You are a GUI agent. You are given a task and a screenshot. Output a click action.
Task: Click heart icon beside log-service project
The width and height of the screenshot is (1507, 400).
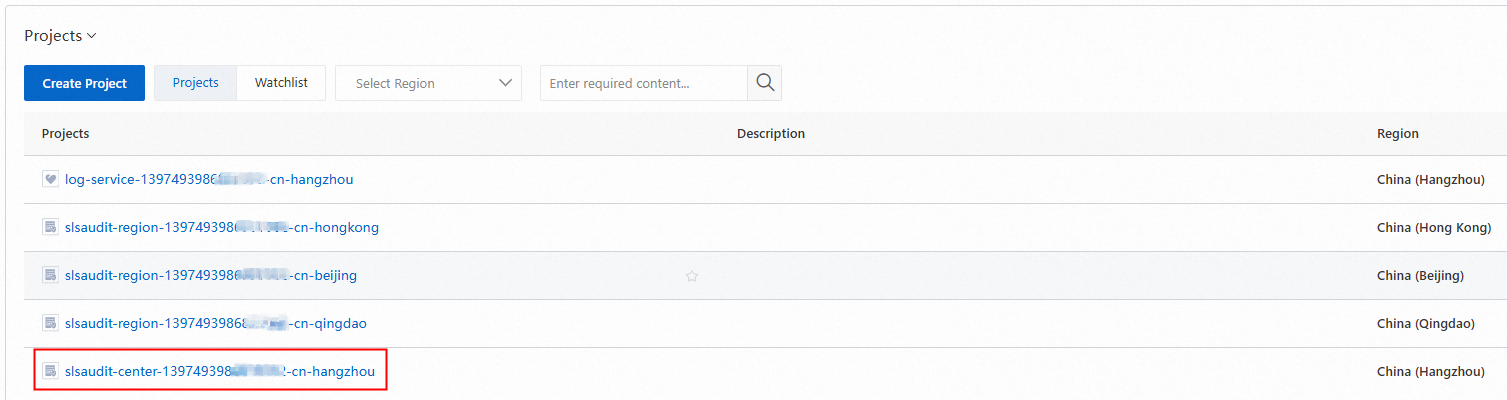coord(50,179)
